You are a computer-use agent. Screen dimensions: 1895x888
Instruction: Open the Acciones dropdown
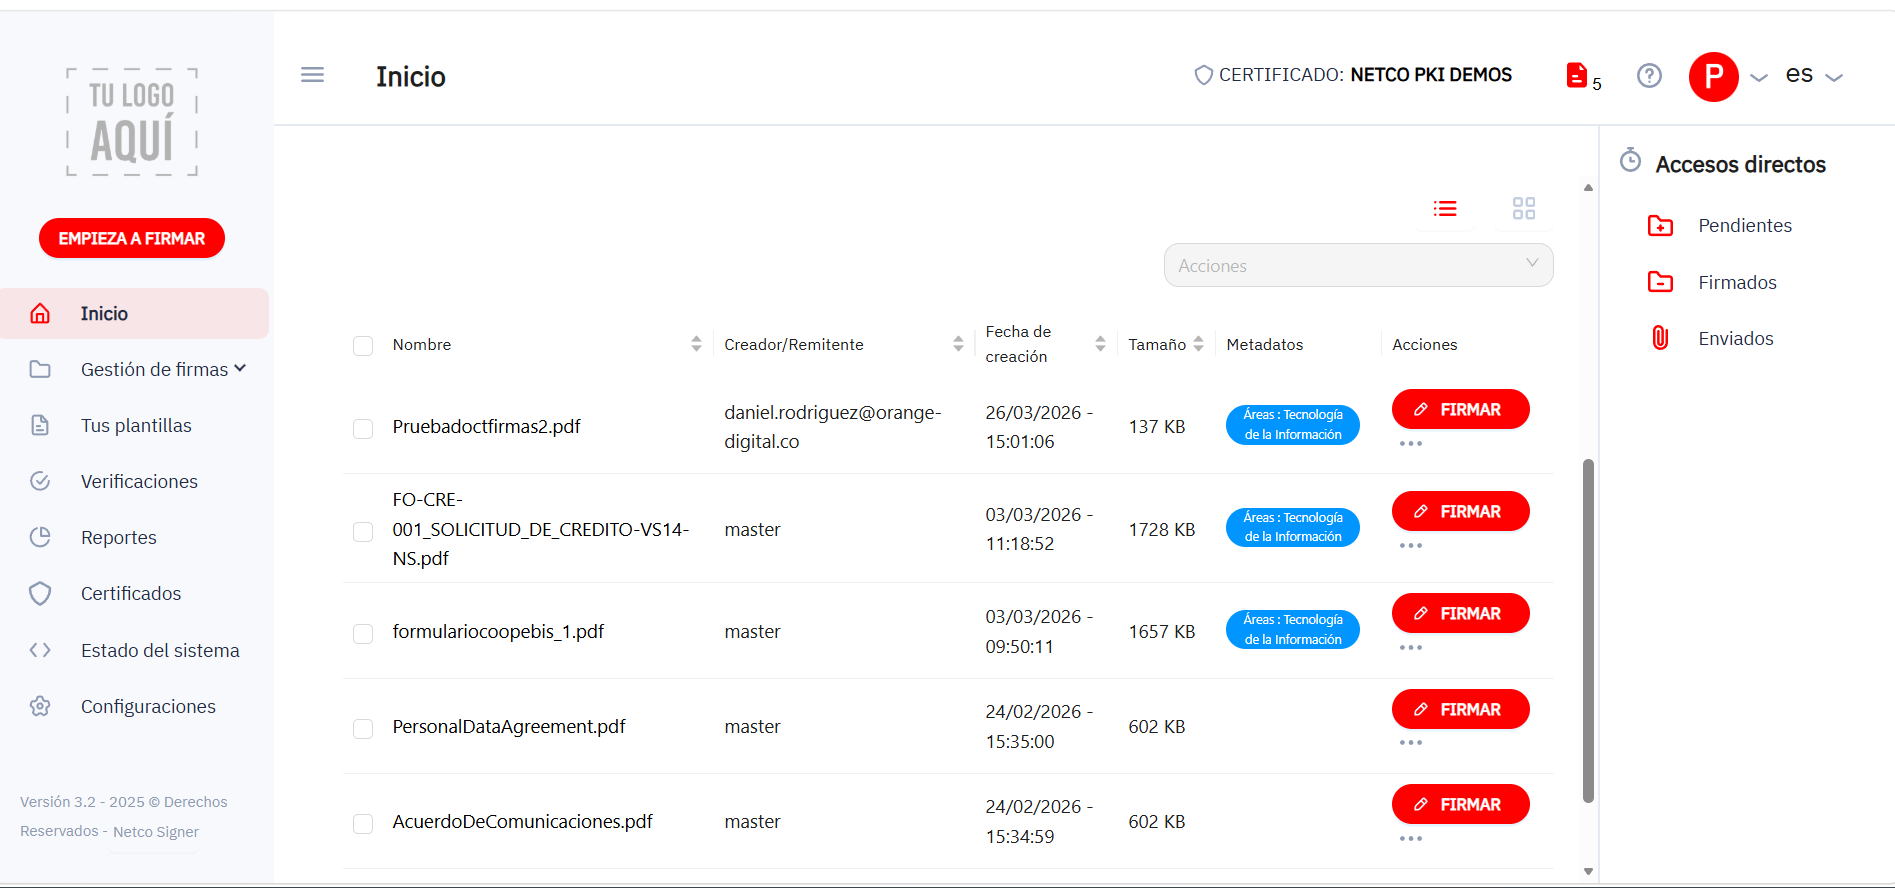(1358, 265)
